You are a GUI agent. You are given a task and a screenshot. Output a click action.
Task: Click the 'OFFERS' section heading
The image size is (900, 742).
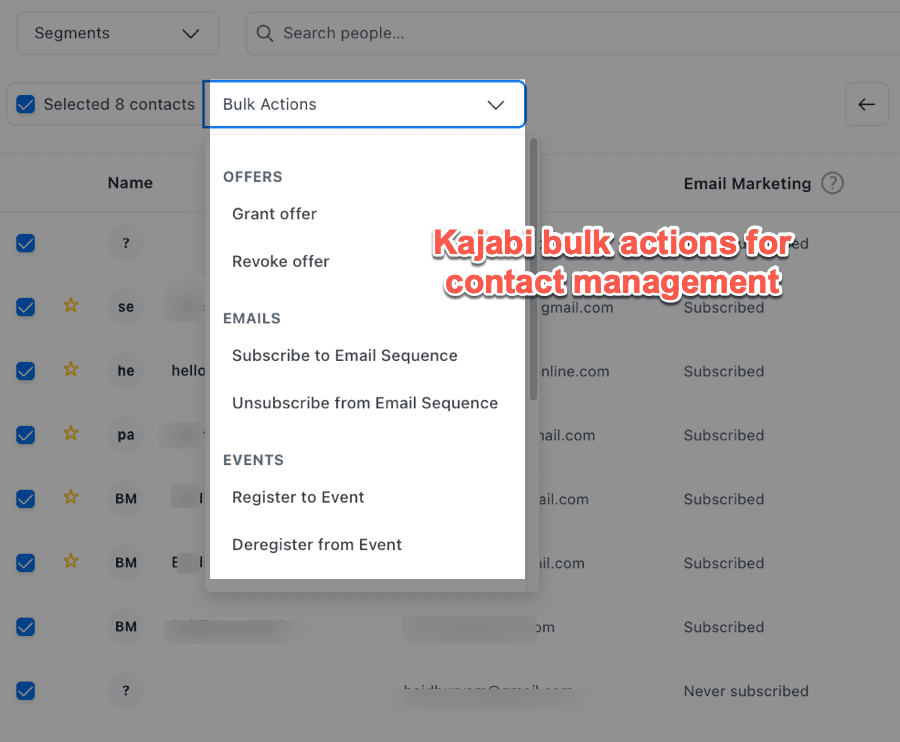point(253,177)
